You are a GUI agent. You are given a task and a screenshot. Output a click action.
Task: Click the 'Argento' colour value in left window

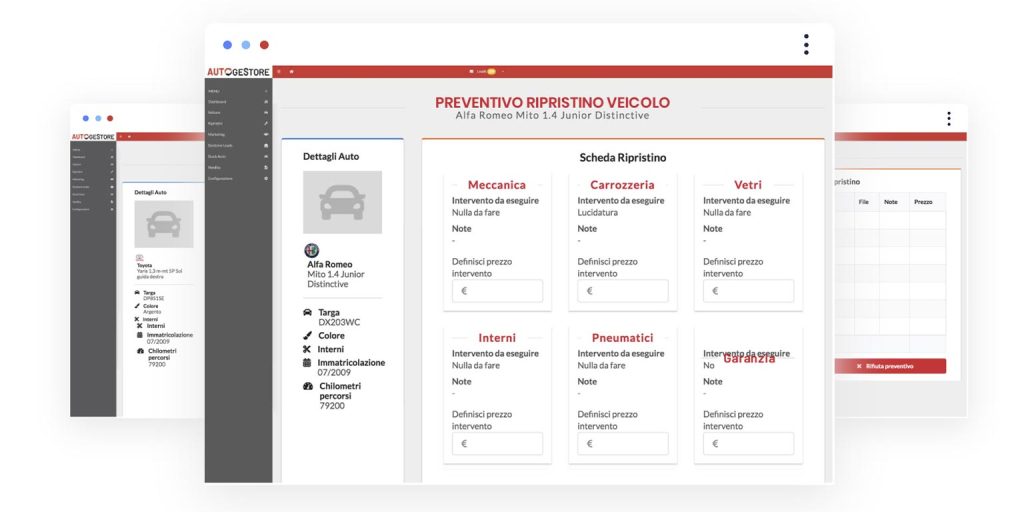point(152,312)
